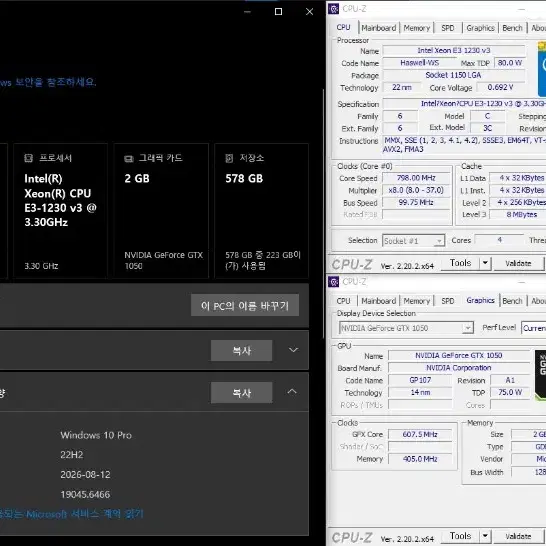Image resolution: width=546 pixels, height=546 pixels.
Task: Switch to CPU tab in lower CPU-Z
Action: coord(344,301)
